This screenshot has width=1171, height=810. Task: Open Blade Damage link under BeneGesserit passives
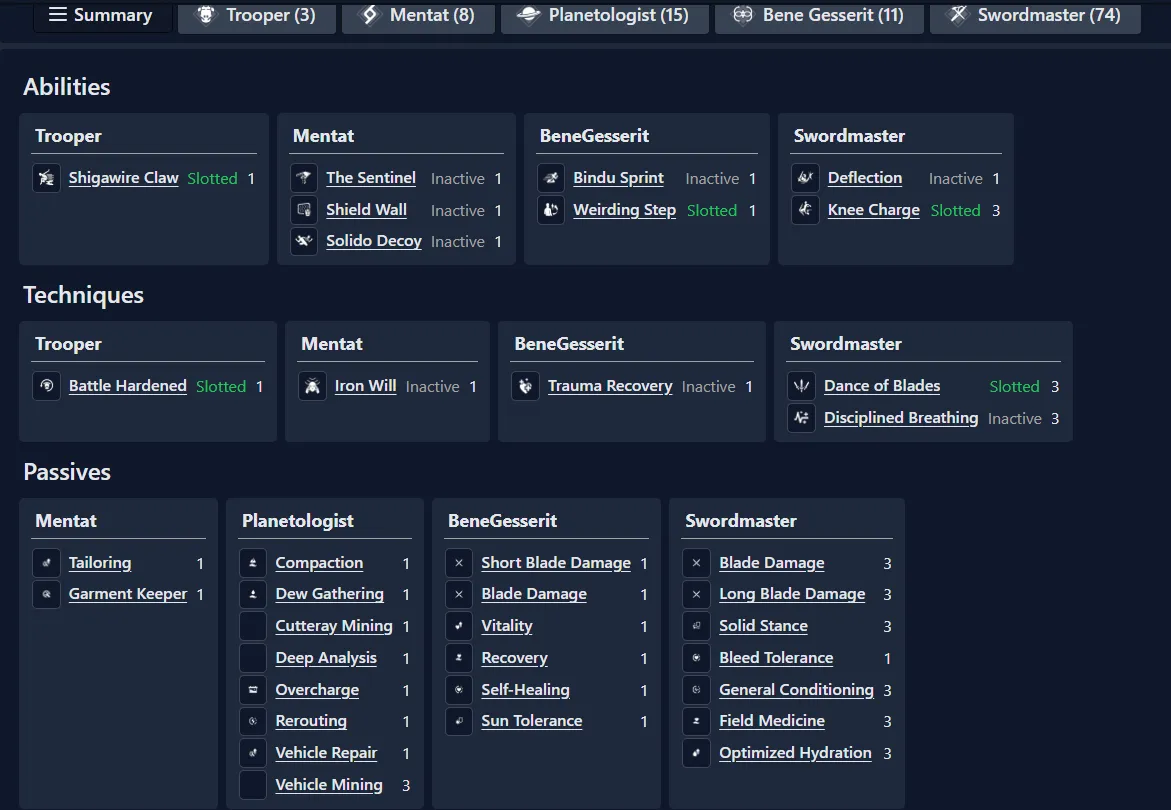pos(534,594)
